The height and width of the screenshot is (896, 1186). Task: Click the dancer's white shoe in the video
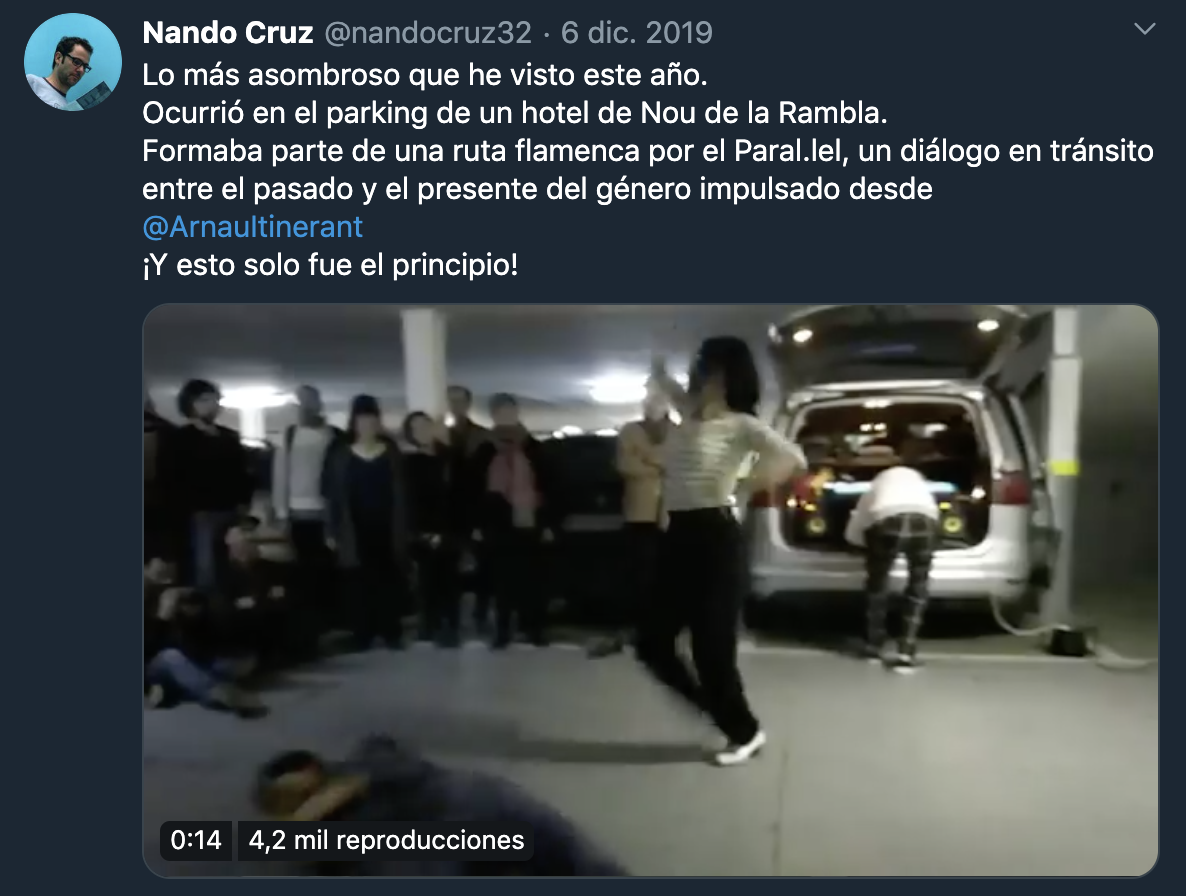[x=741, y=748]
